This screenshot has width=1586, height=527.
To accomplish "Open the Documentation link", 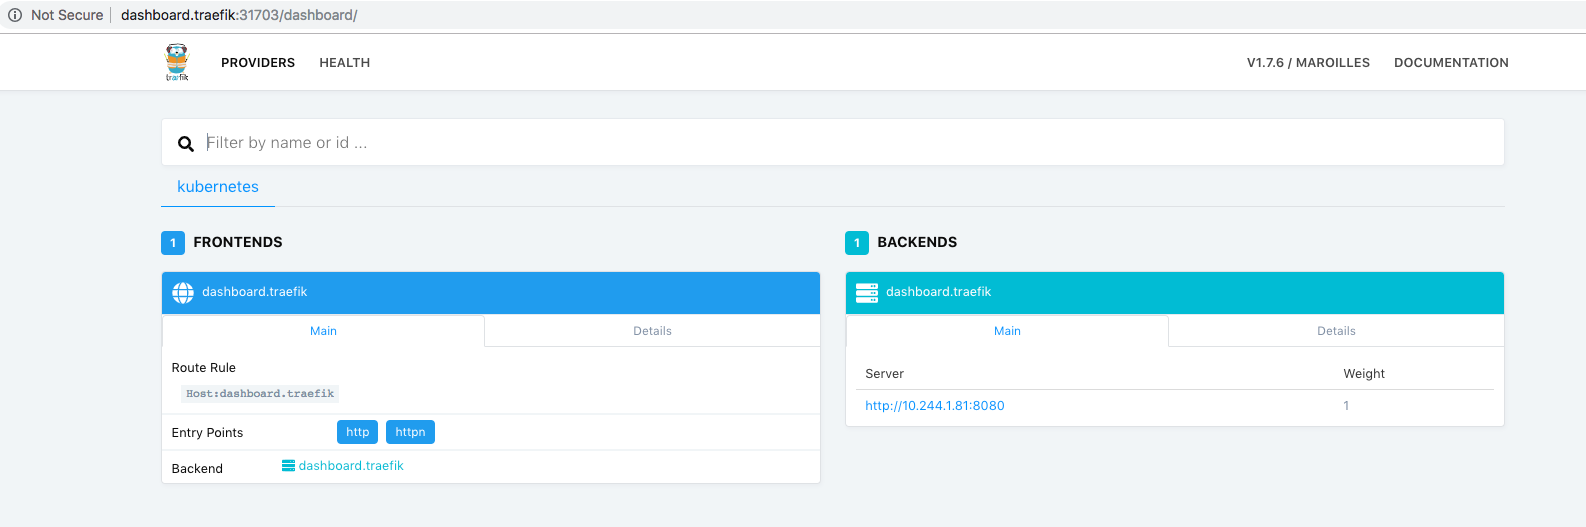I will point(1451,63).
